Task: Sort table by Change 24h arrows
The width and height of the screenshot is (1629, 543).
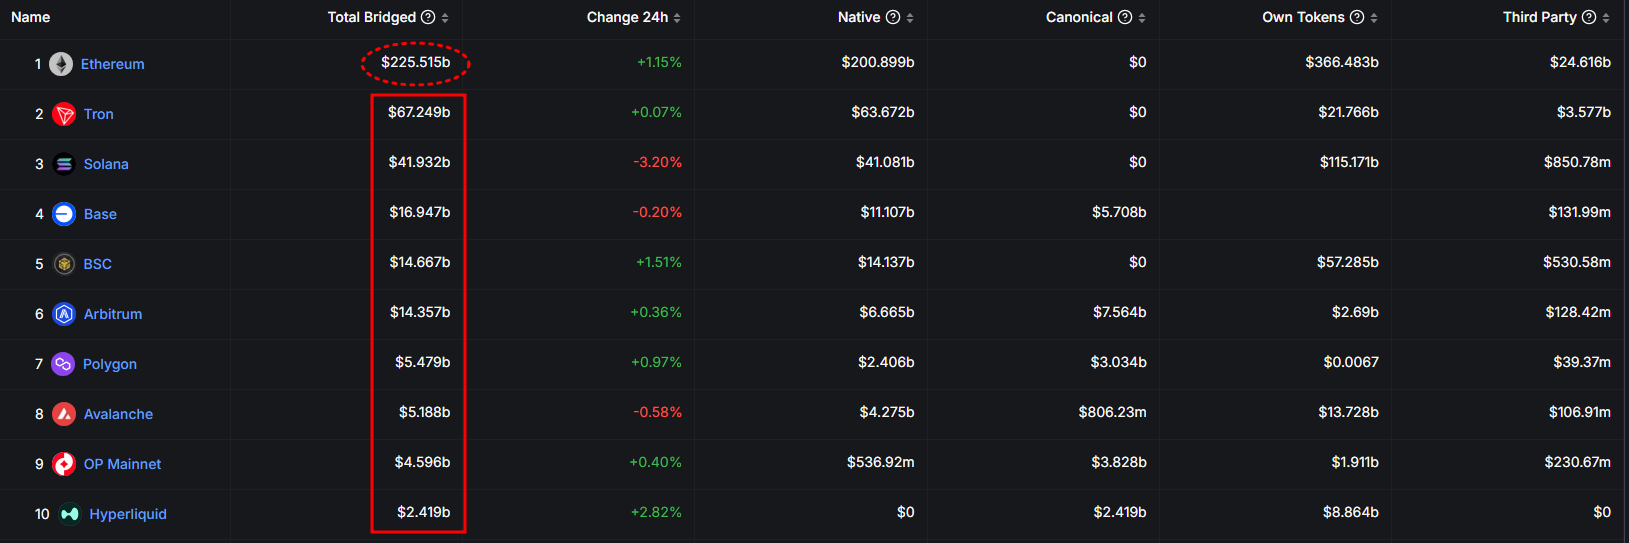Action: [677, 18]
